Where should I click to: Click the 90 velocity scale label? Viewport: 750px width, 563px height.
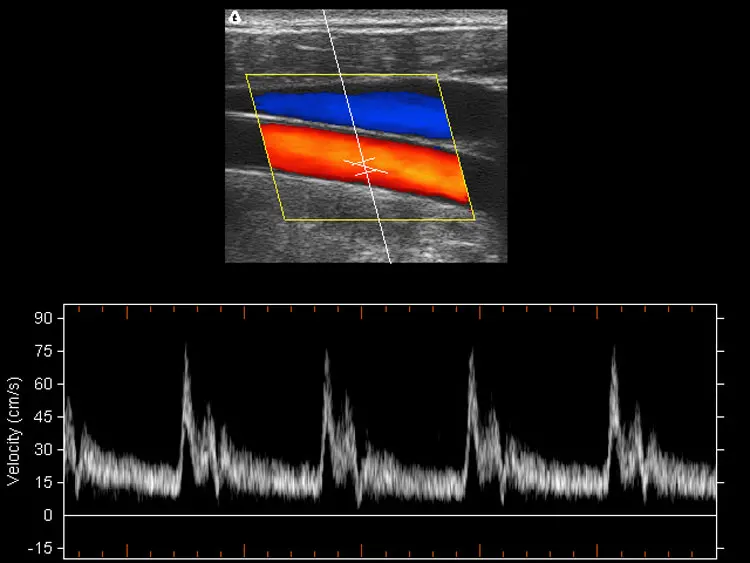(43, 319)
